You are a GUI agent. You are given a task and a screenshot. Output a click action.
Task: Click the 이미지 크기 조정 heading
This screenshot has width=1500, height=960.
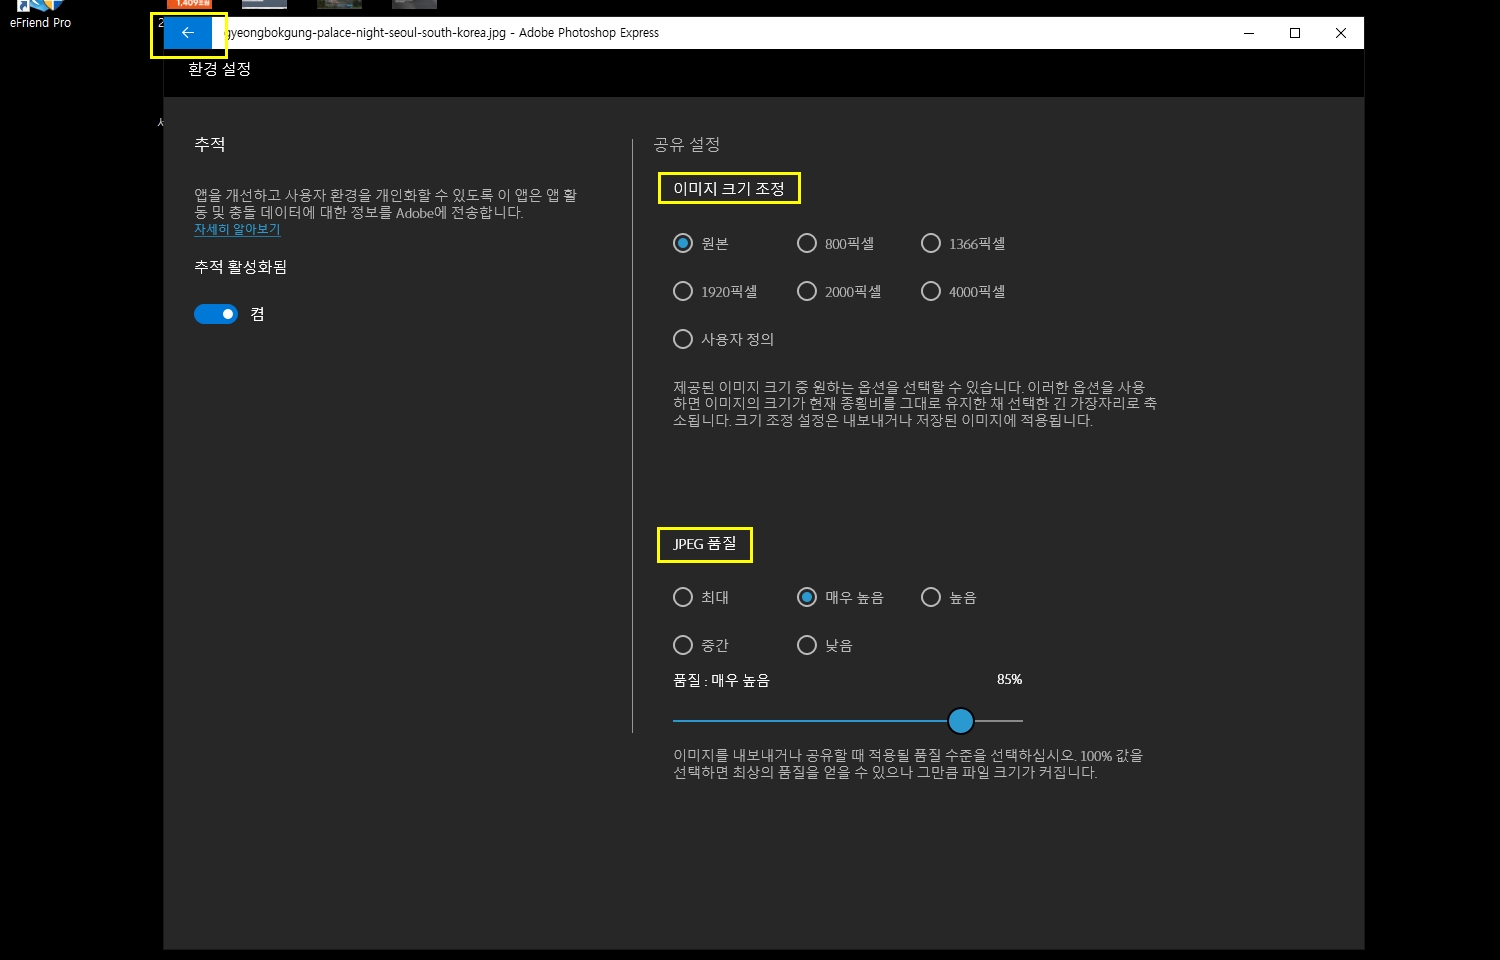[729, 188]
